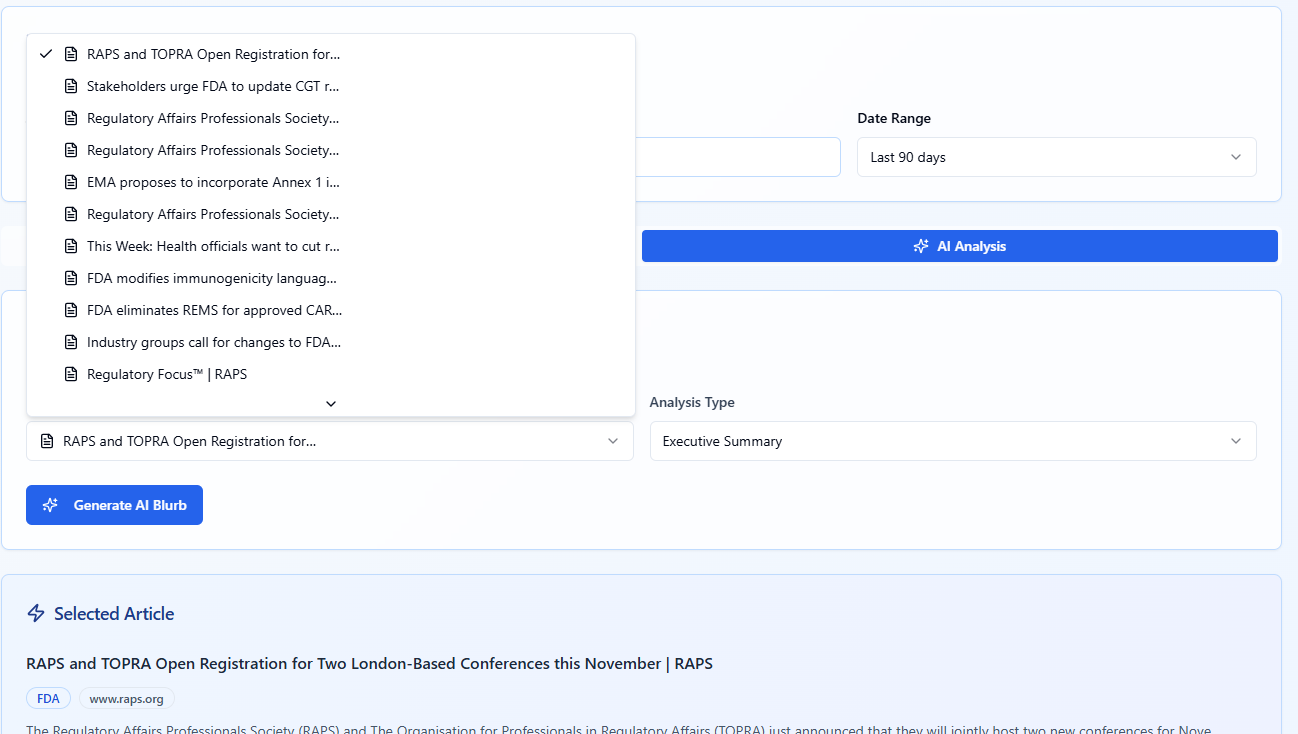This screenshot has width=1298, height=734.
Task: Click document icon next to Regulatory Focus RAPS item
Action: pos(71,374)
